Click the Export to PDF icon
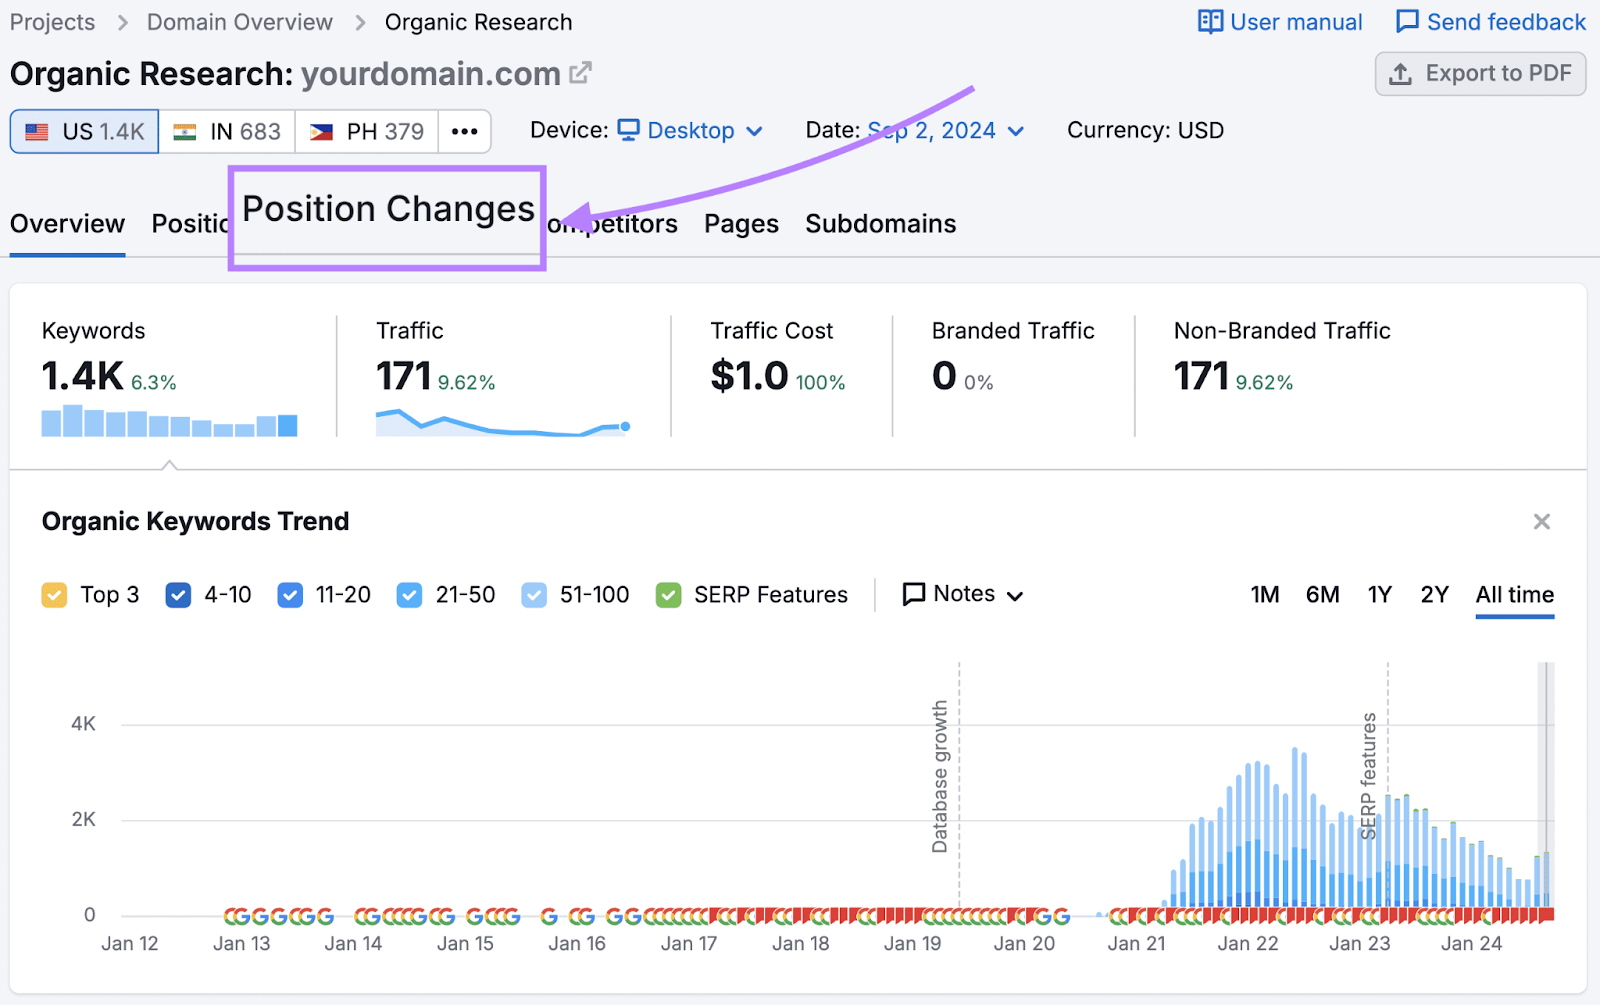1600x1005 pixels. pyautogui.click(x=1400, y=73)
